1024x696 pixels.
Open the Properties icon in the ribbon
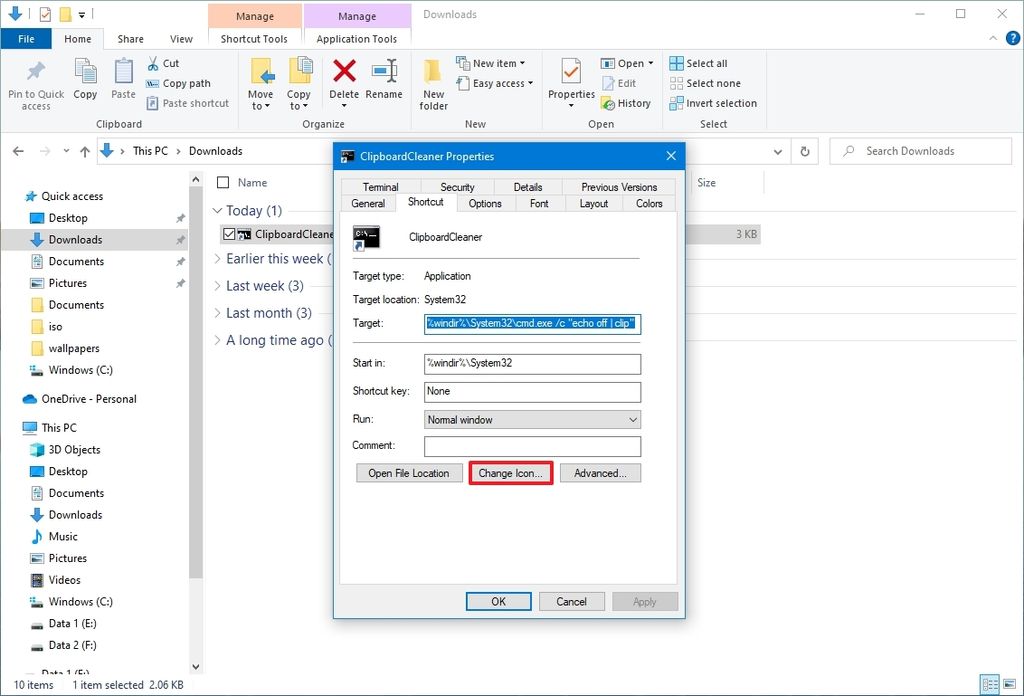click(x=570, y=84)
